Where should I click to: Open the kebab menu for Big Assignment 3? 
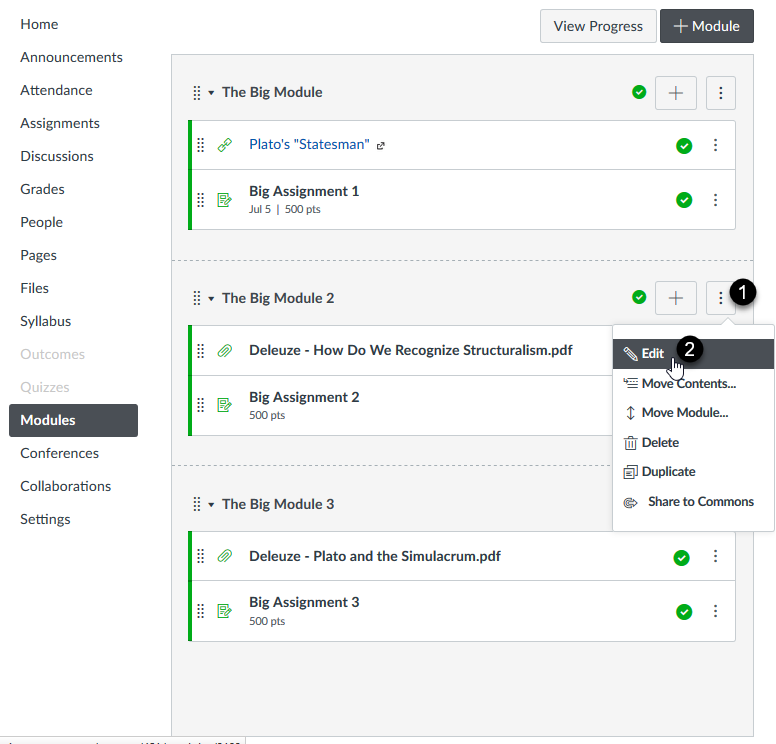(x=715, y=612)
